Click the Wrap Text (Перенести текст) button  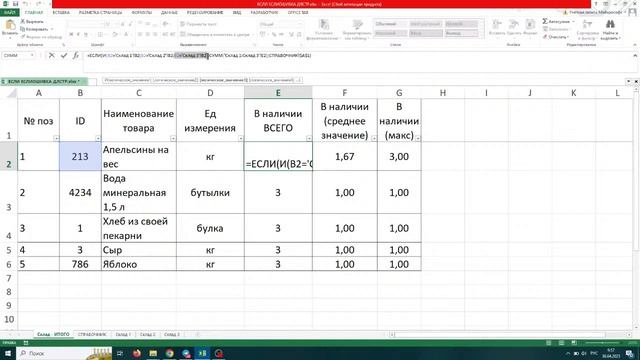(199, 24)
